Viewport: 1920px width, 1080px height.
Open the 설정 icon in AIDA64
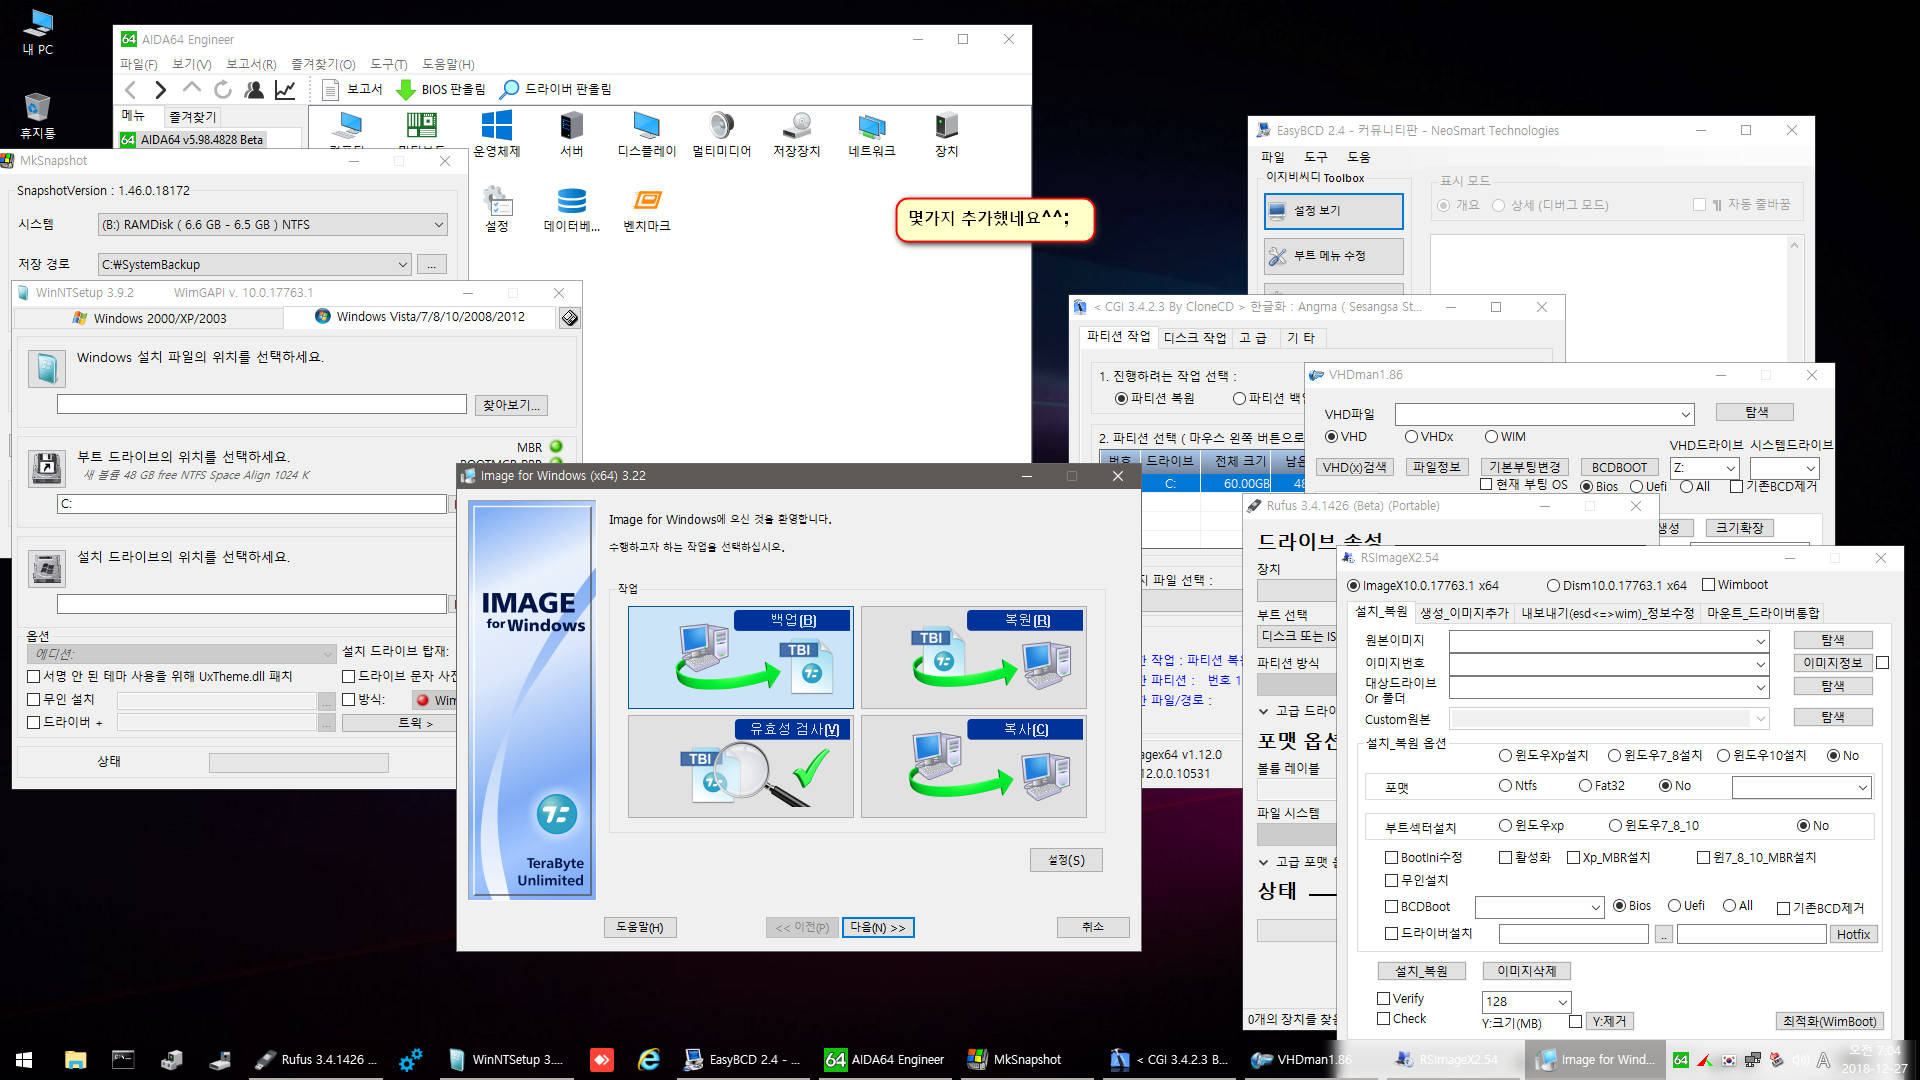point(497,209)
